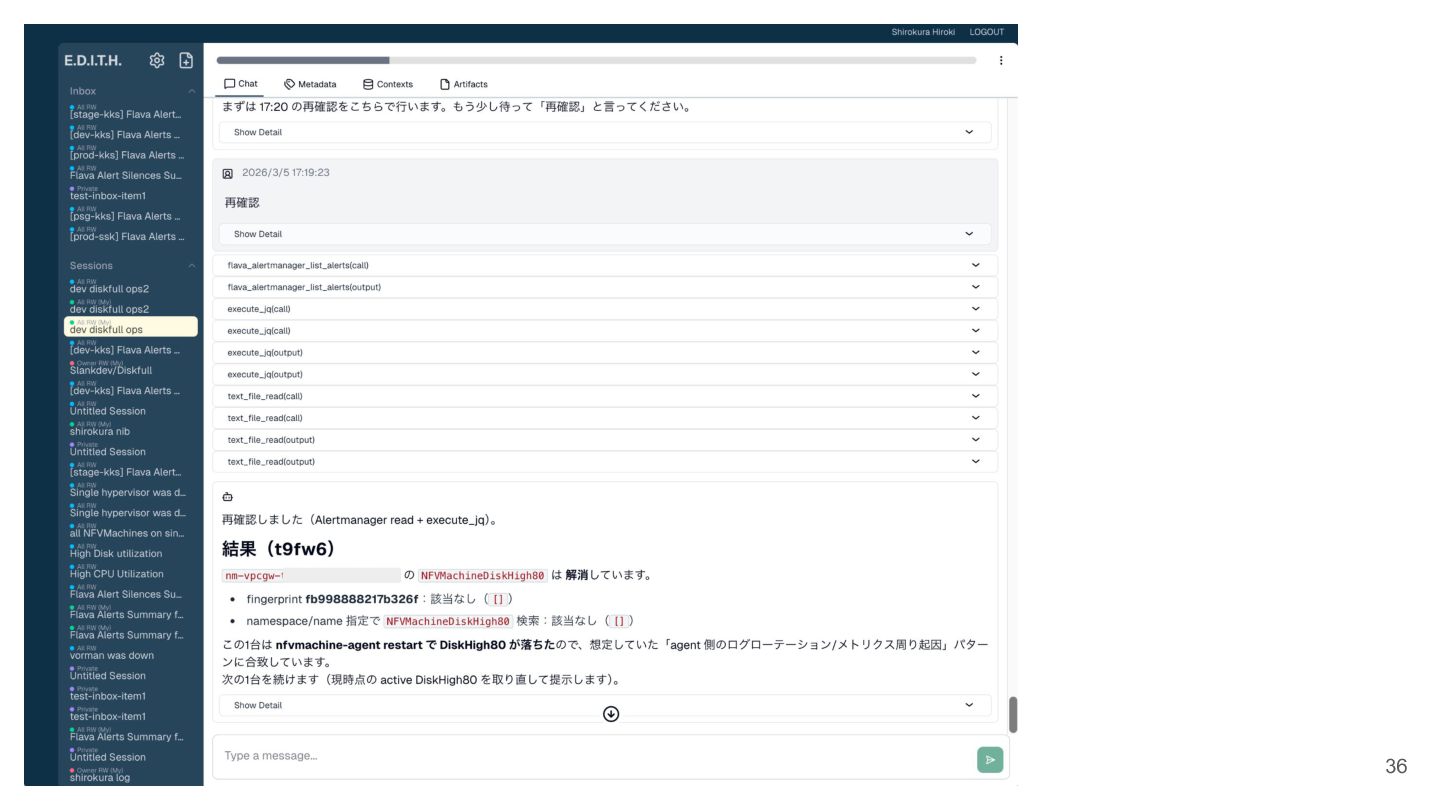Create a new session with the plus-file icon
The height and width of the screenshot is (810, 1440).
tap(186, 61)
